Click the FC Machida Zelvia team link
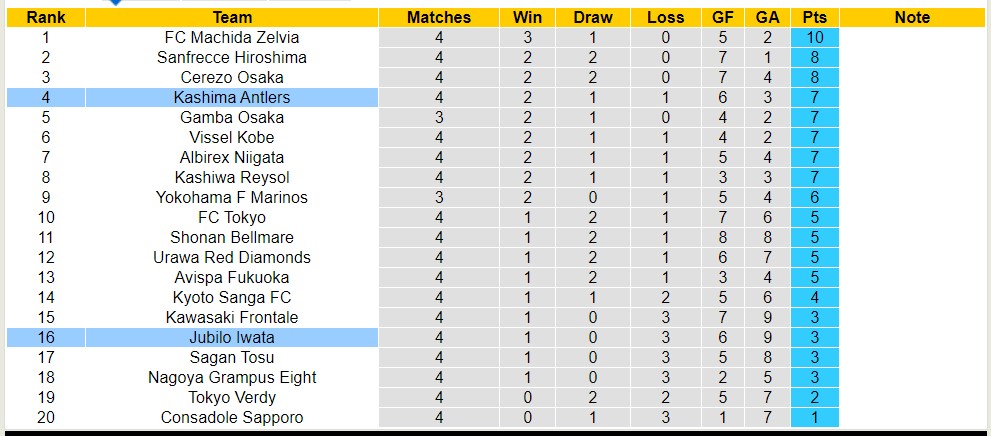 (232, 37)
